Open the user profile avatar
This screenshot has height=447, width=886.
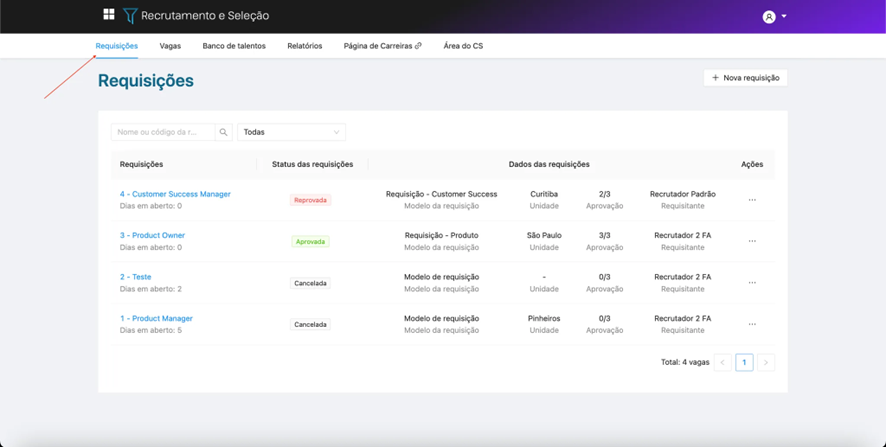[768, 17]
